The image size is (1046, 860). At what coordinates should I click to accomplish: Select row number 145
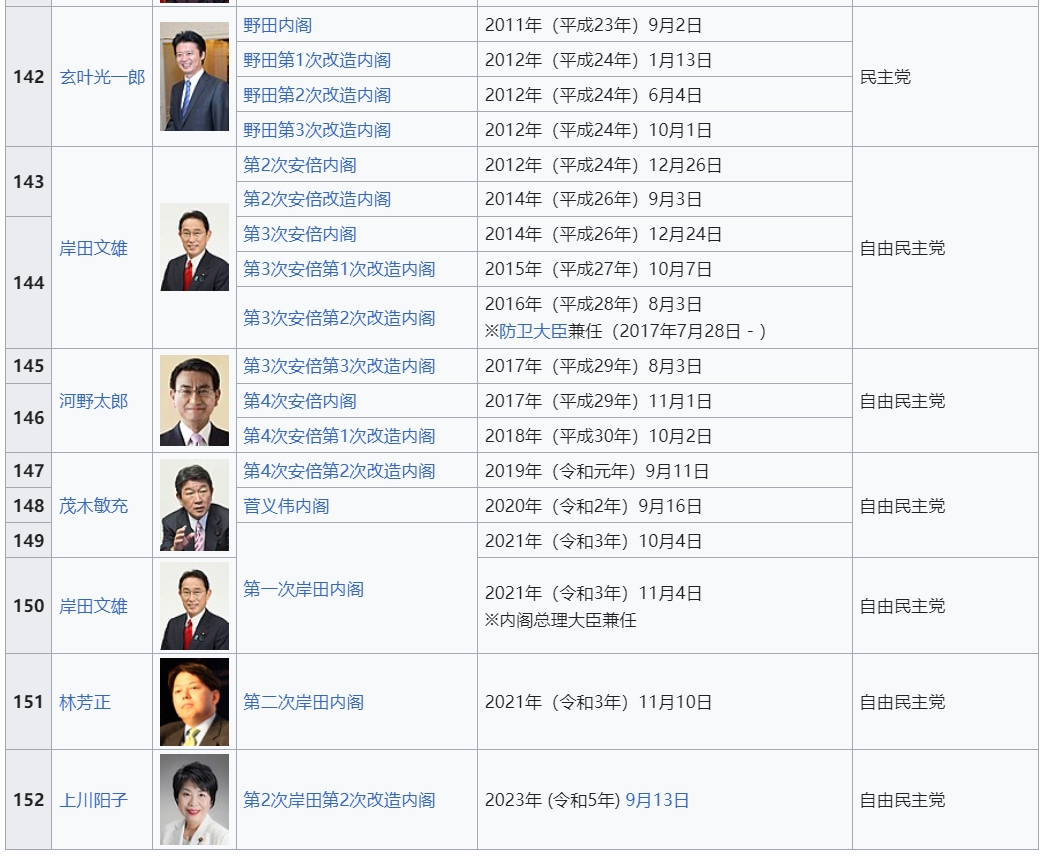tap(29, 366)
